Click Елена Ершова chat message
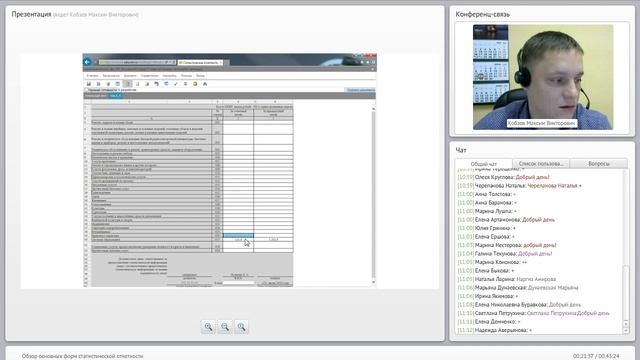 pos(486,237)
